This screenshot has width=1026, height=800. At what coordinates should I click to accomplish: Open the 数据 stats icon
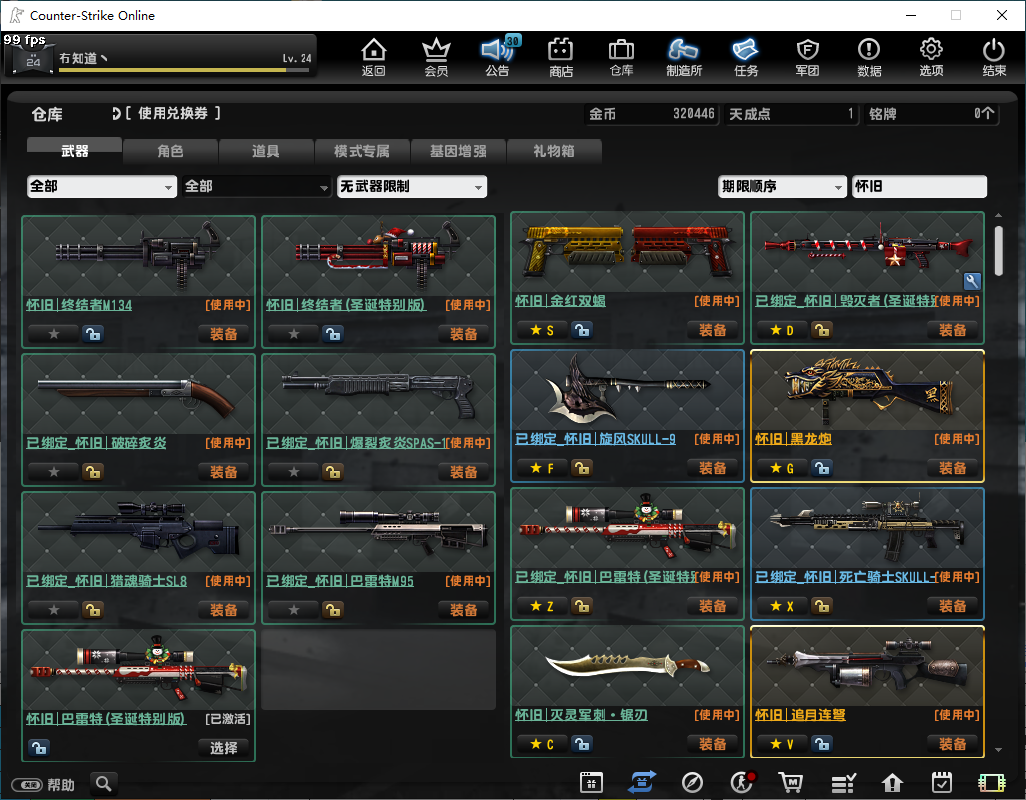[x=869, y=57]
